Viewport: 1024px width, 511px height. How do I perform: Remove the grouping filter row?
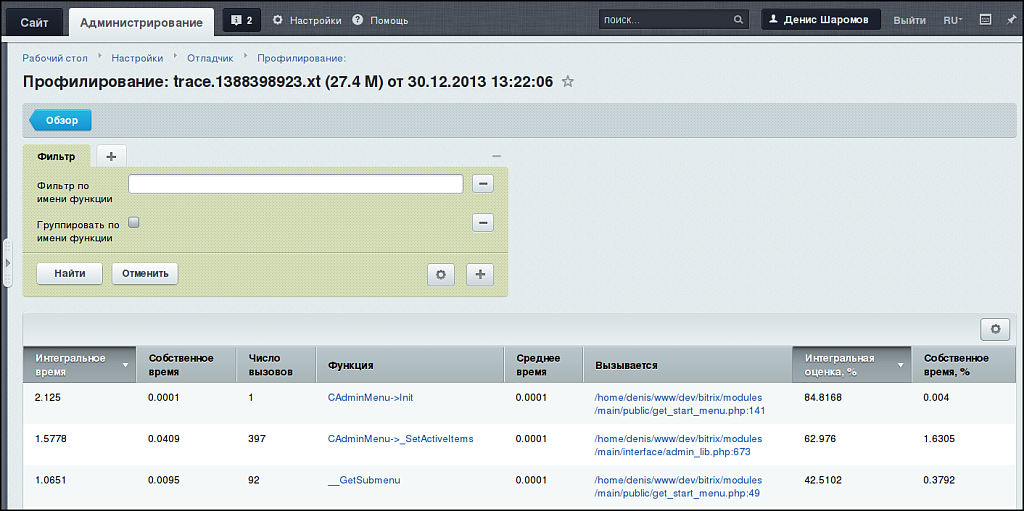point(482,223)
